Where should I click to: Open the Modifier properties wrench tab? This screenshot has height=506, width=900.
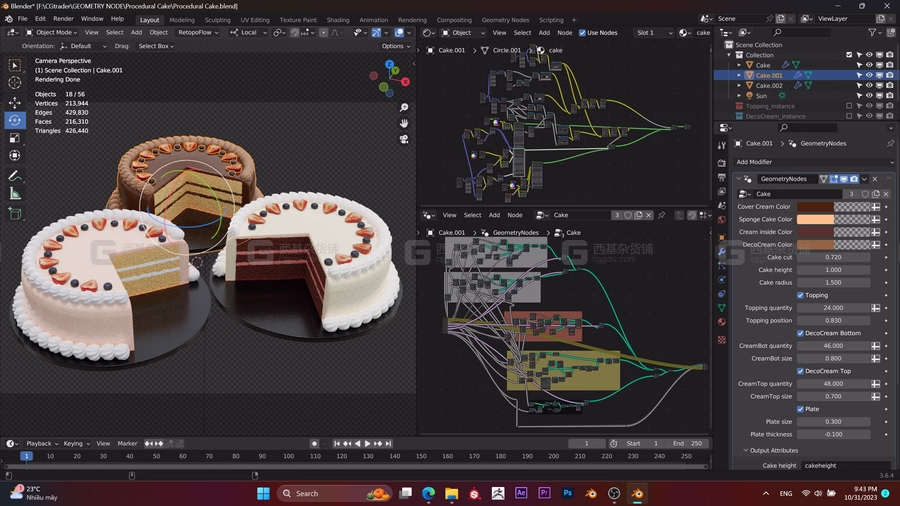click(722, 251)
